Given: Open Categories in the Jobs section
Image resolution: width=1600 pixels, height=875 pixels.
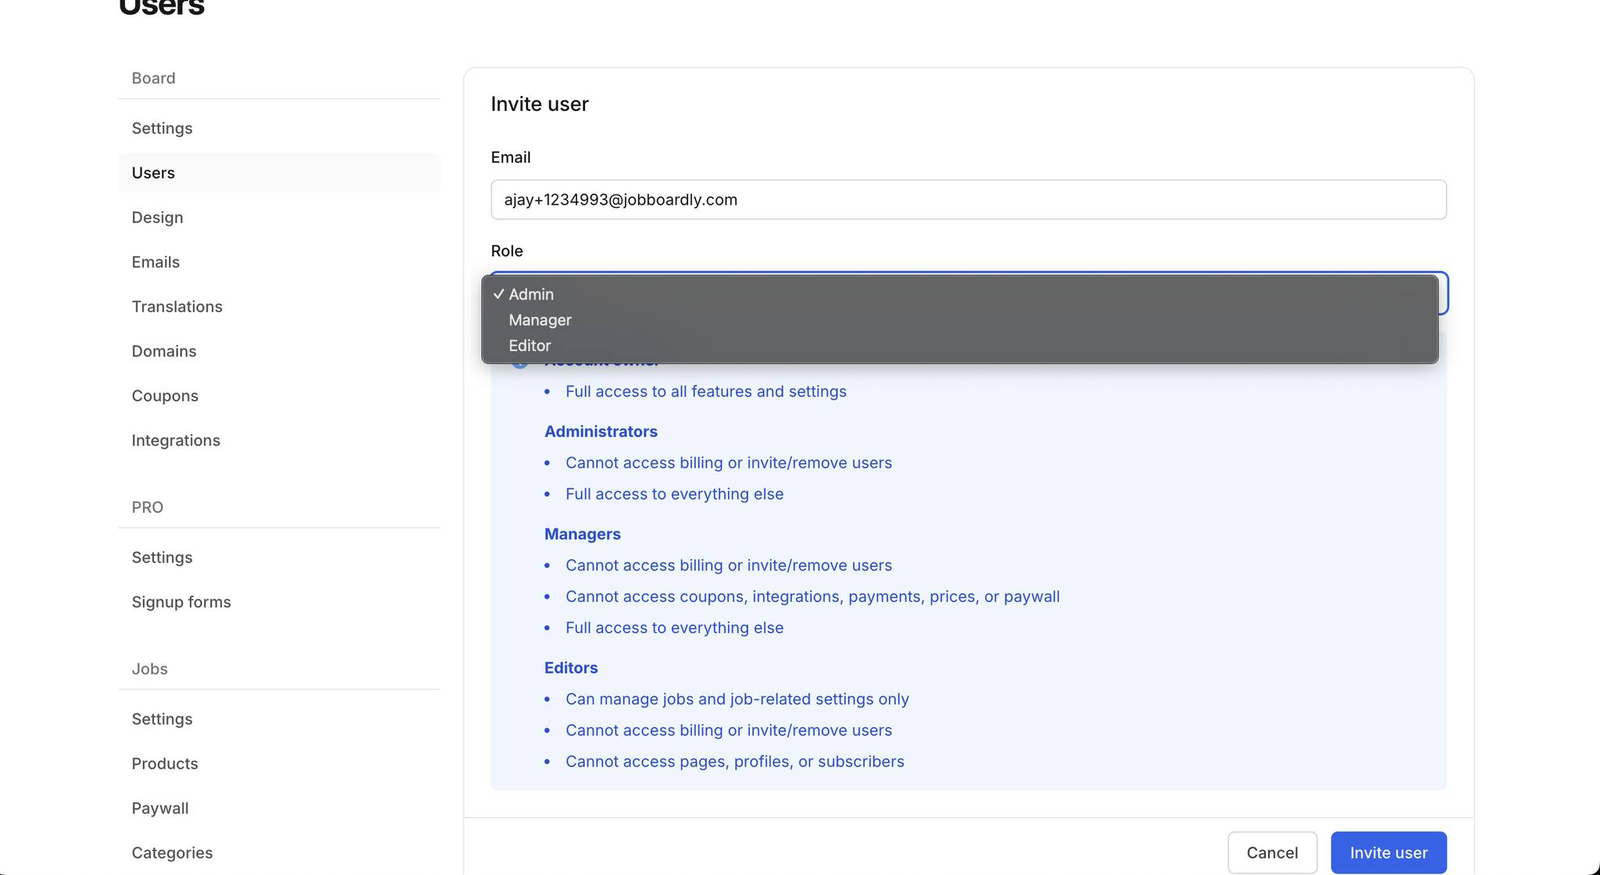Looking at the screenshot, I should pyautogui.click(x=172, y=853).
